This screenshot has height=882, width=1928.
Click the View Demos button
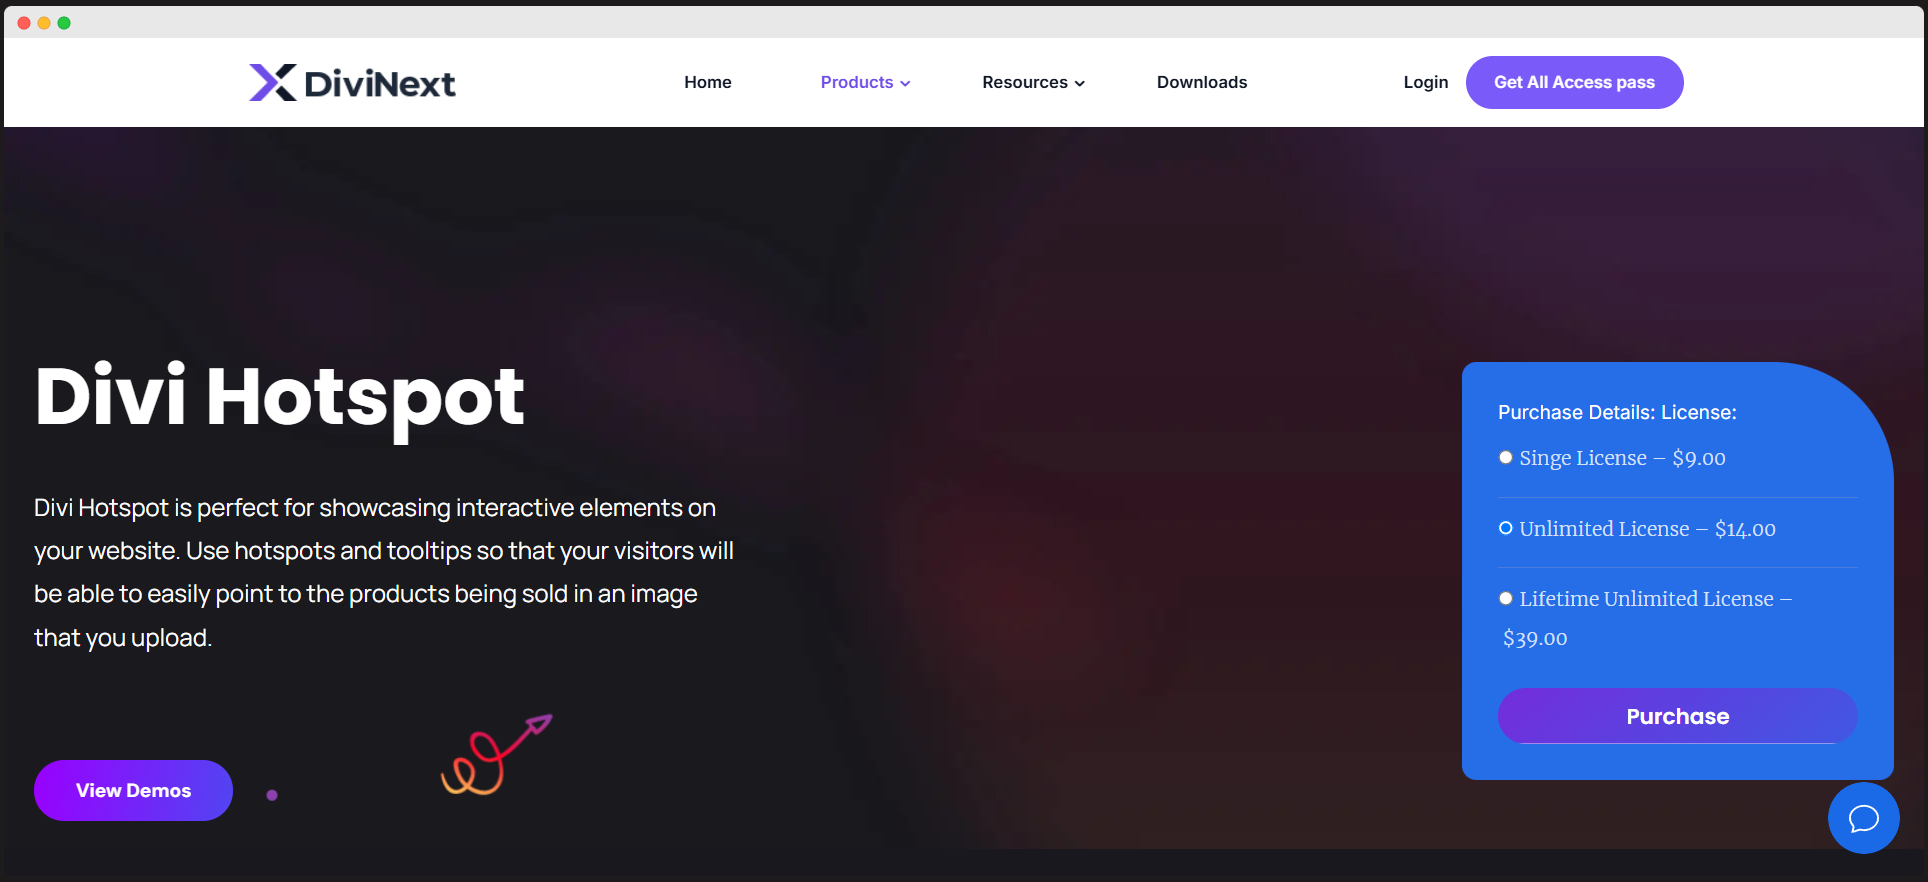133,790
